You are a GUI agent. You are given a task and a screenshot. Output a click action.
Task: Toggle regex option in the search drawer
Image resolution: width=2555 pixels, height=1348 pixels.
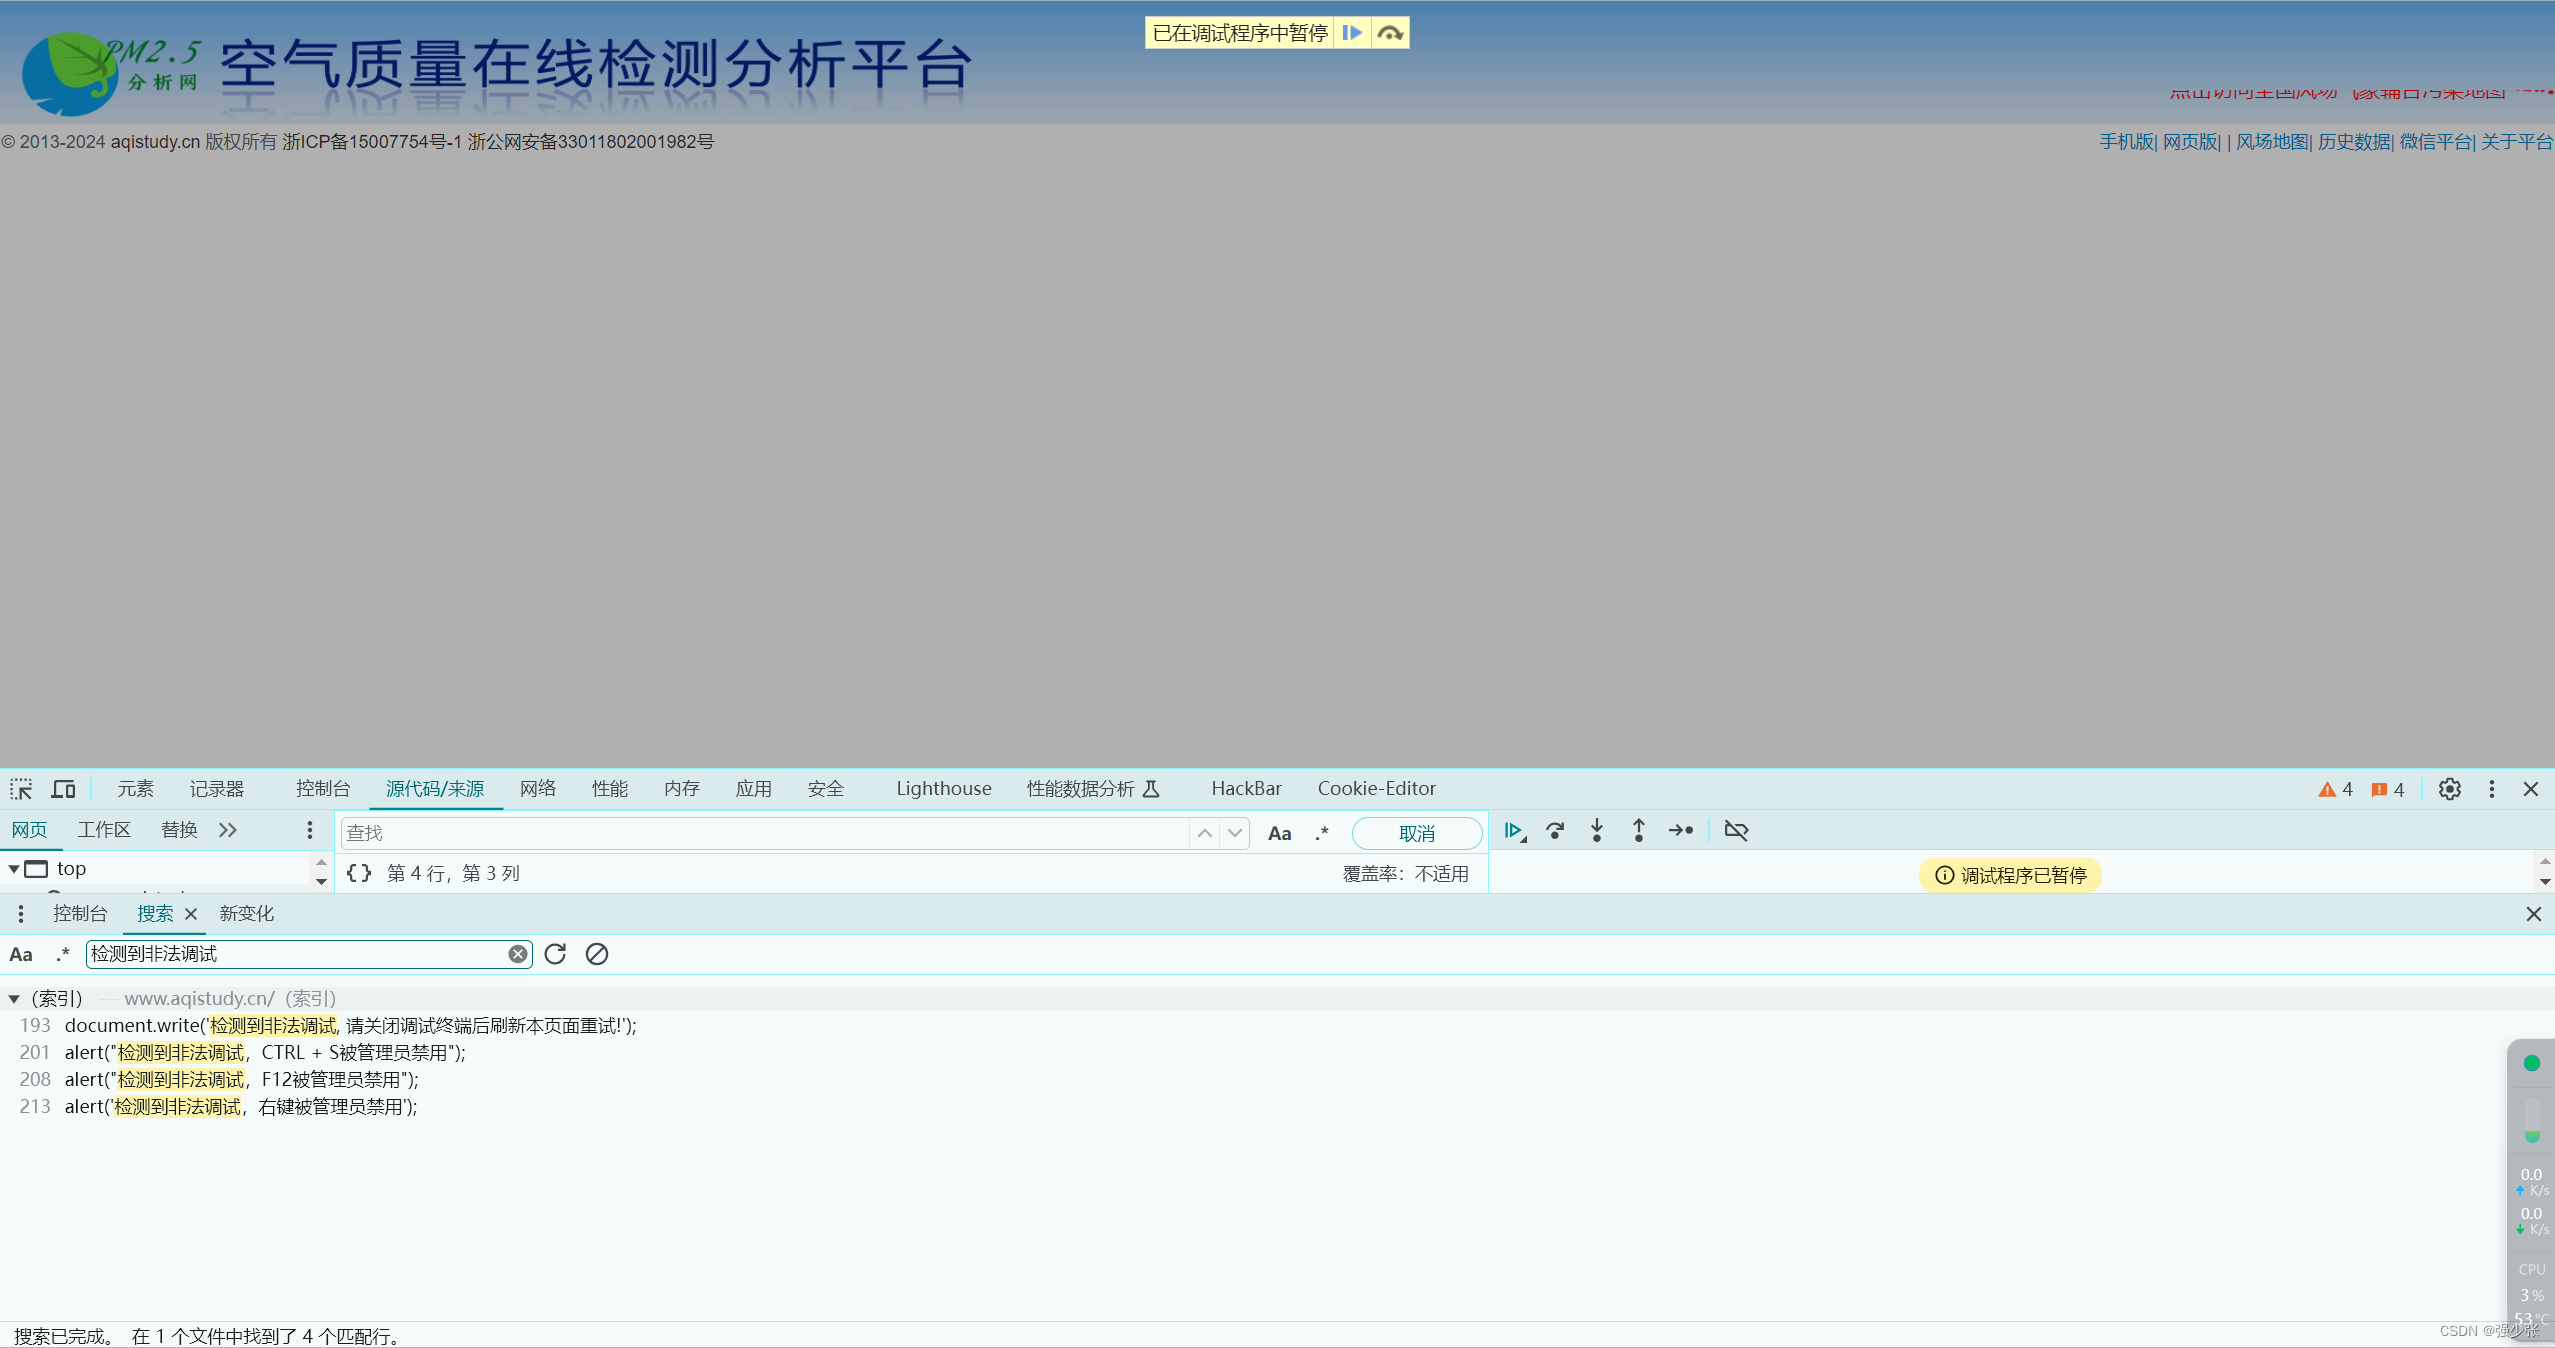coord(63,954)
